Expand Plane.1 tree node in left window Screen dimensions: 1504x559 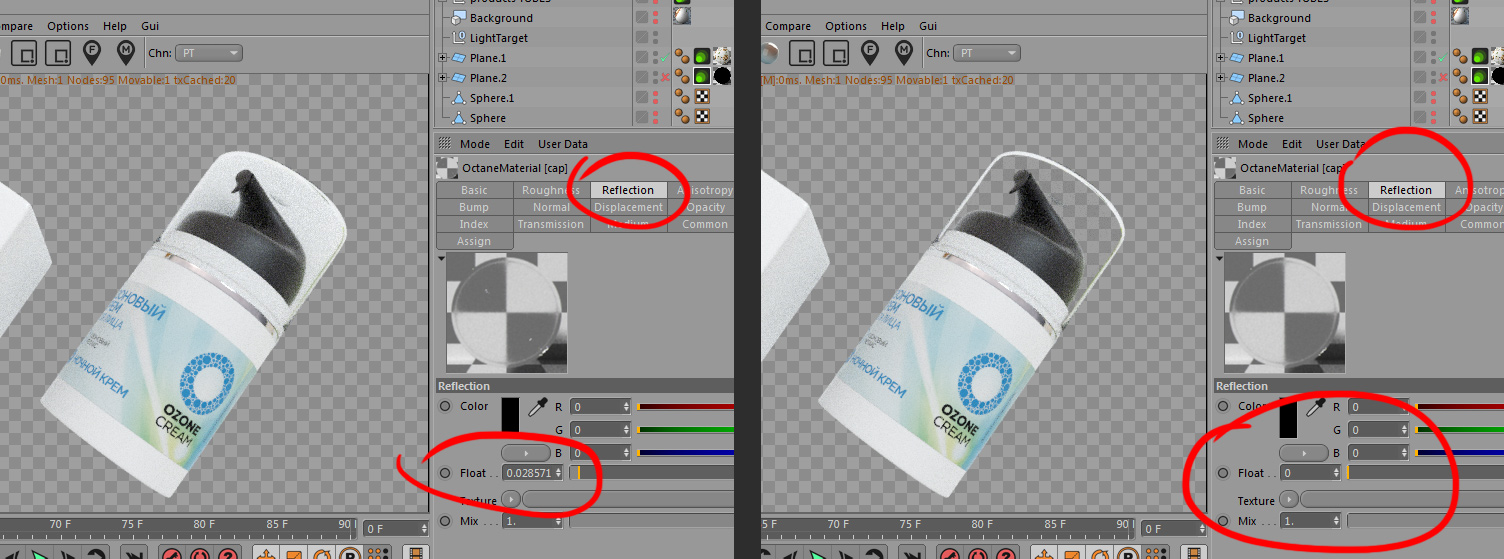click(443, 58)
